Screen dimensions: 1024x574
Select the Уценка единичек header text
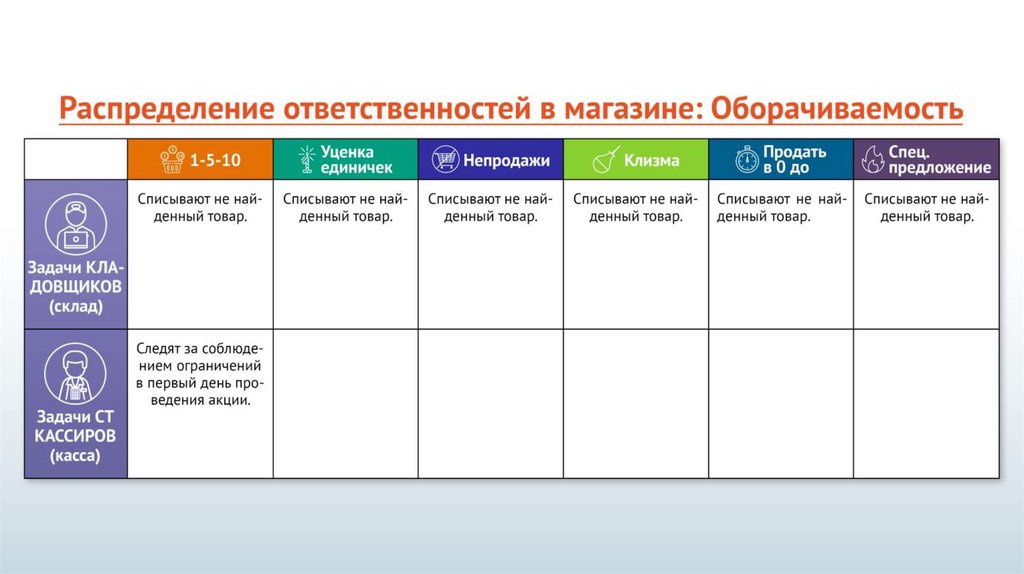click(357, 160)
